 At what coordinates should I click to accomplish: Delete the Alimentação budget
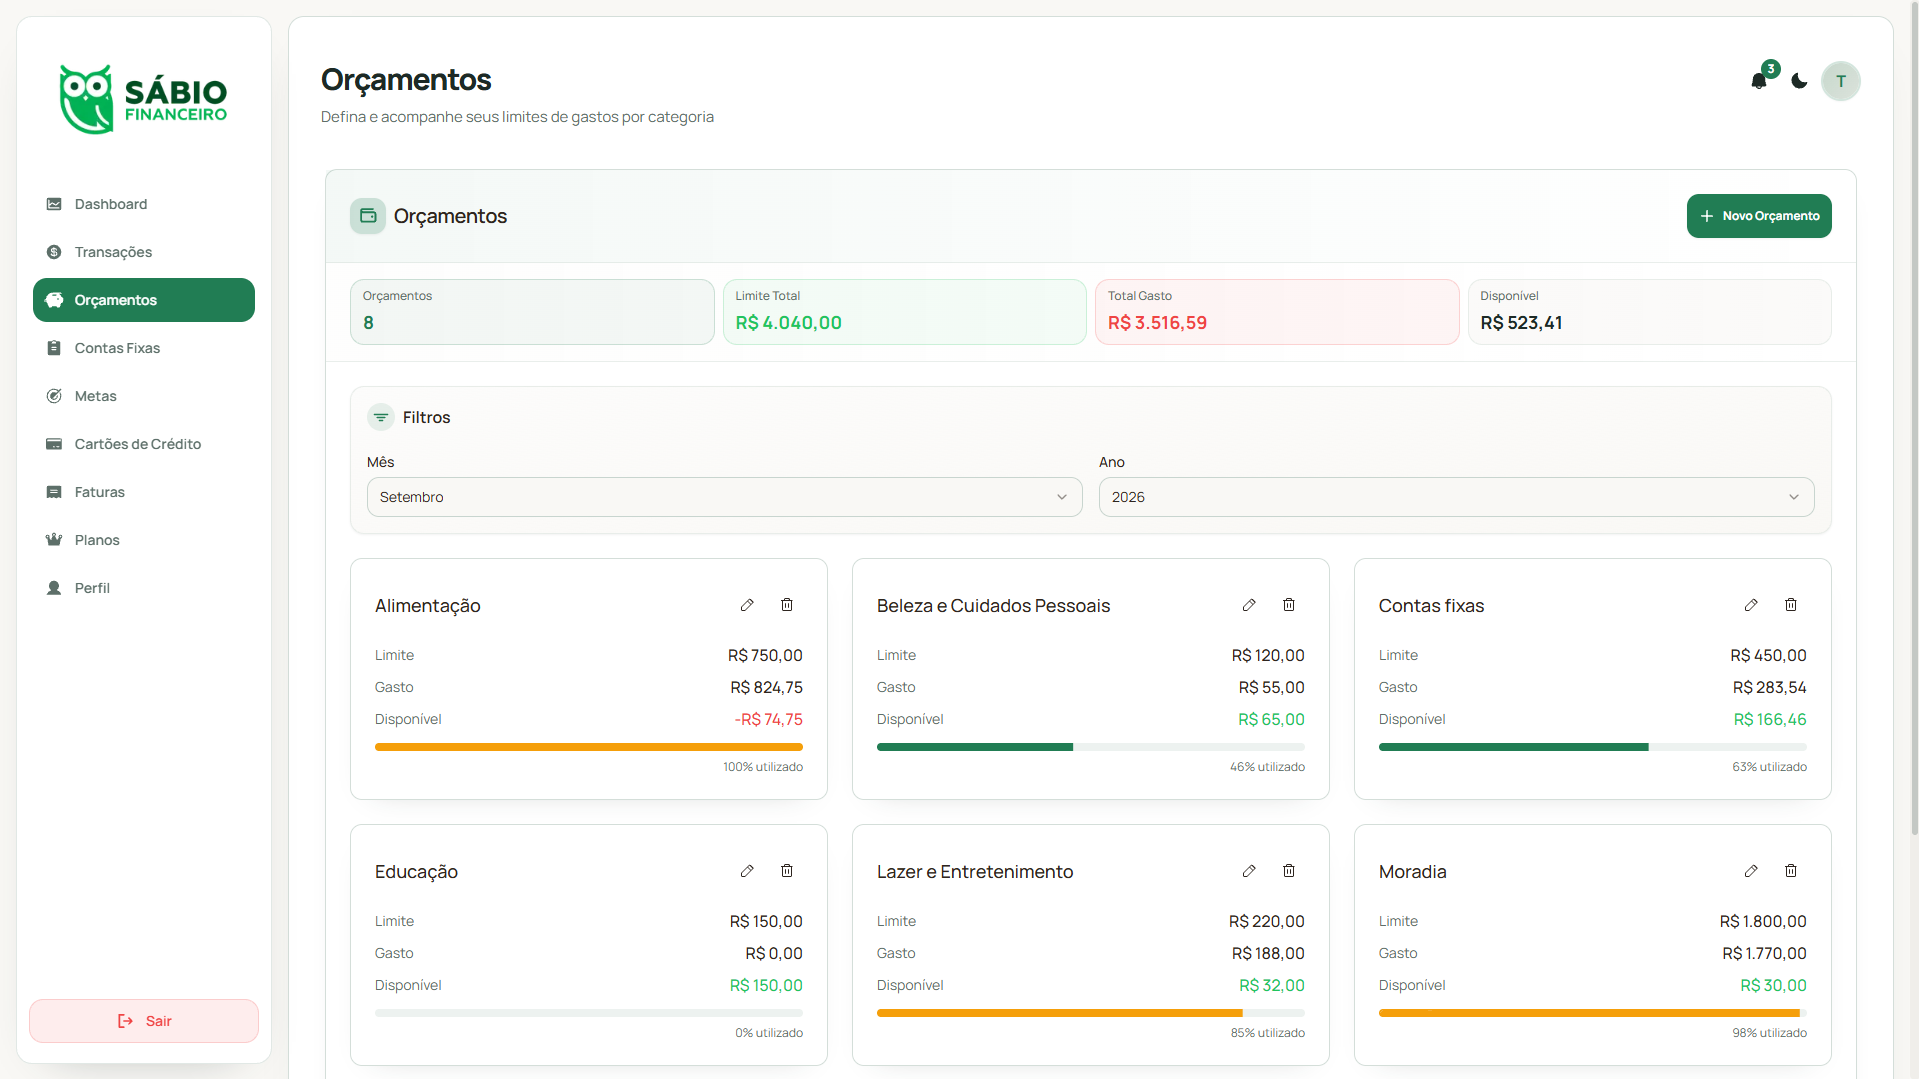click(x=787, y=605)
